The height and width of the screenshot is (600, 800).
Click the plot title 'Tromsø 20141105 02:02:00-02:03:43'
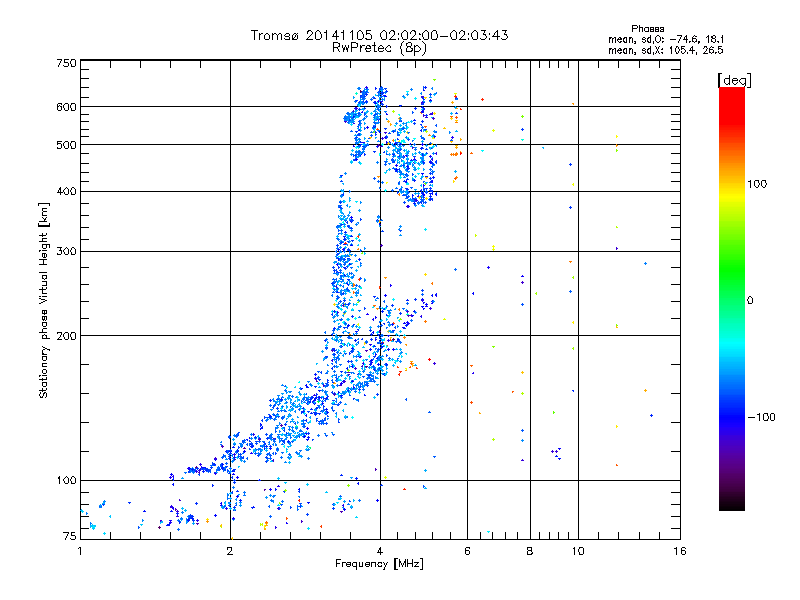tap(379, 35)
